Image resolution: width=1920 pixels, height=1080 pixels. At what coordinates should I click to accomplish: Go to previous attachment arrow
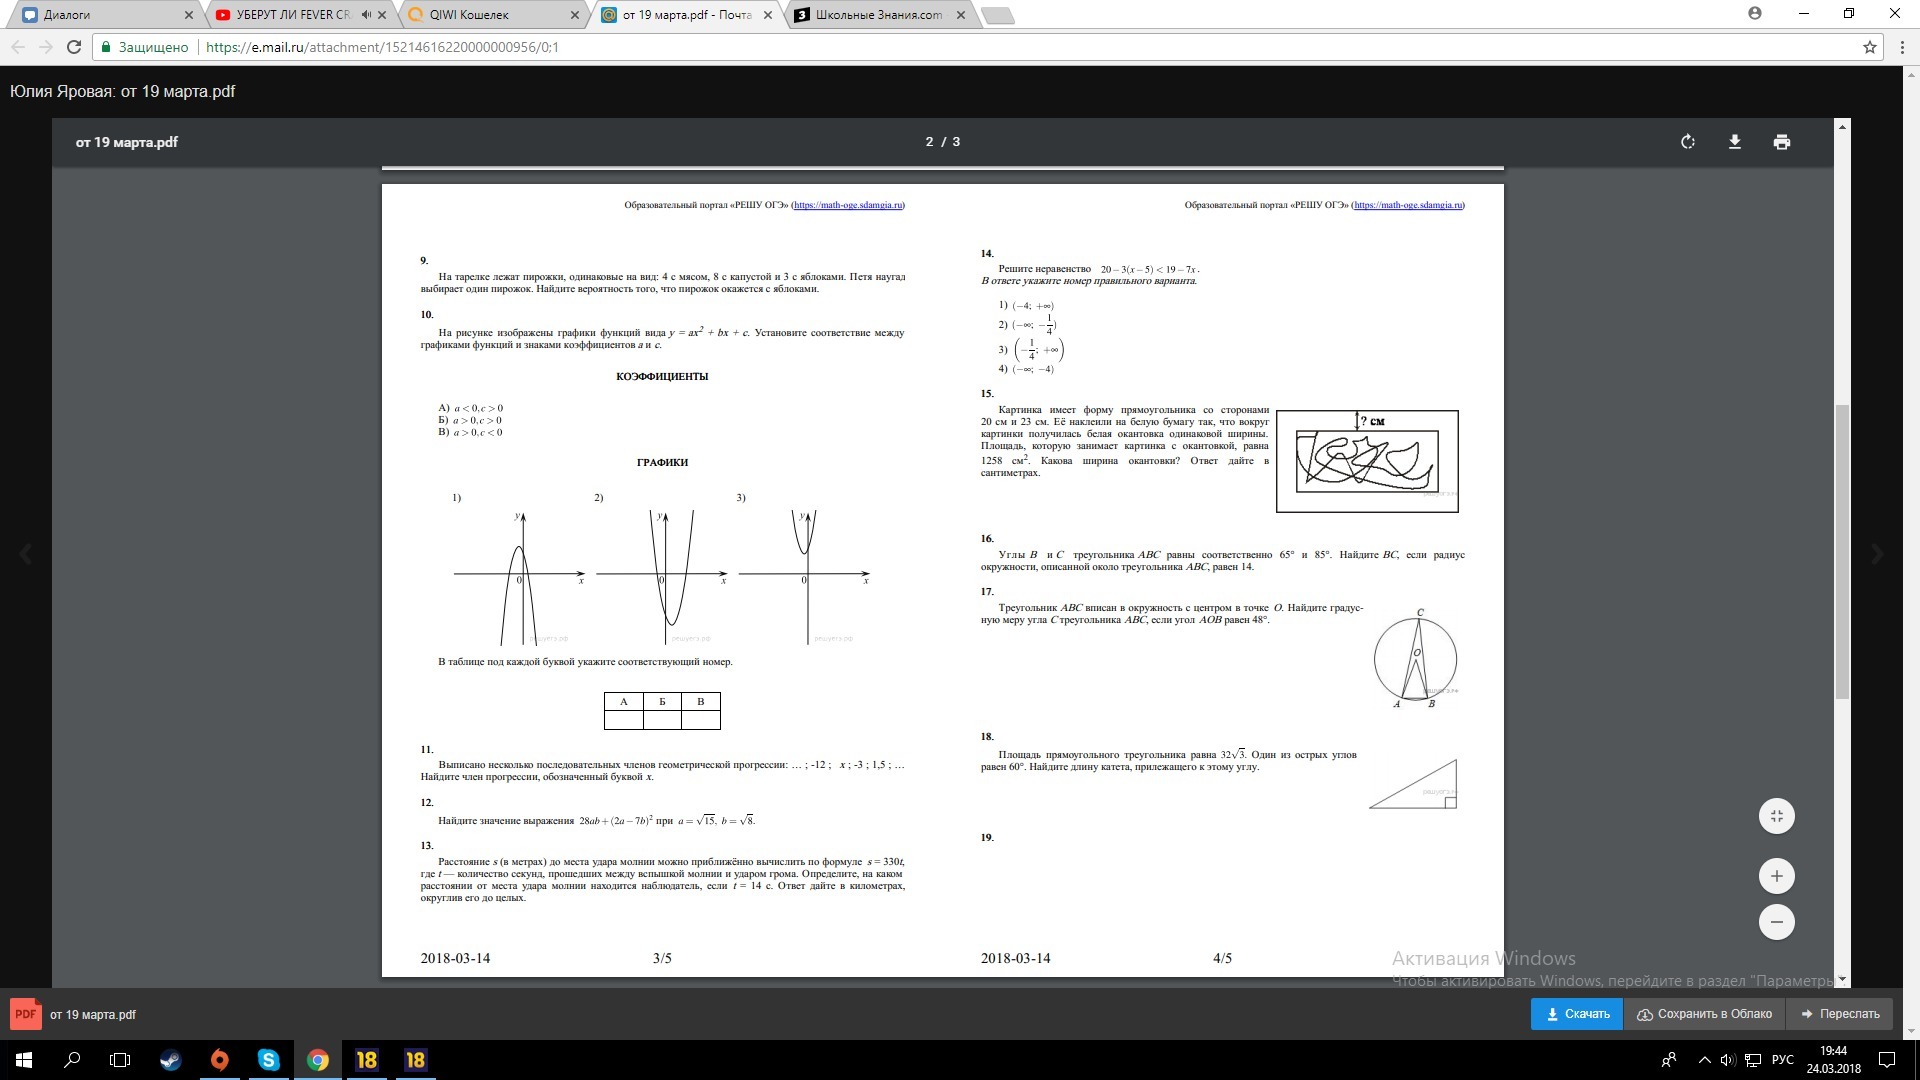coord(26,553)
